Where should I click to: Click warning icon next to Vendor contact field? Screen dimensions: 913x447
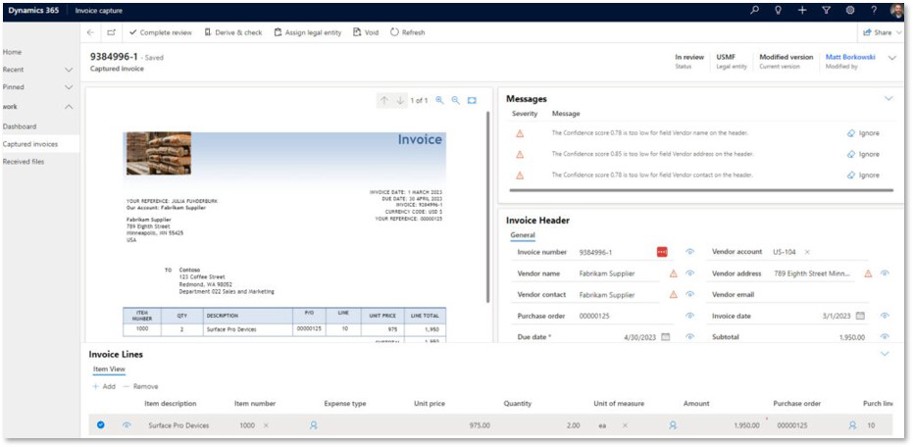tap(673, 295)
